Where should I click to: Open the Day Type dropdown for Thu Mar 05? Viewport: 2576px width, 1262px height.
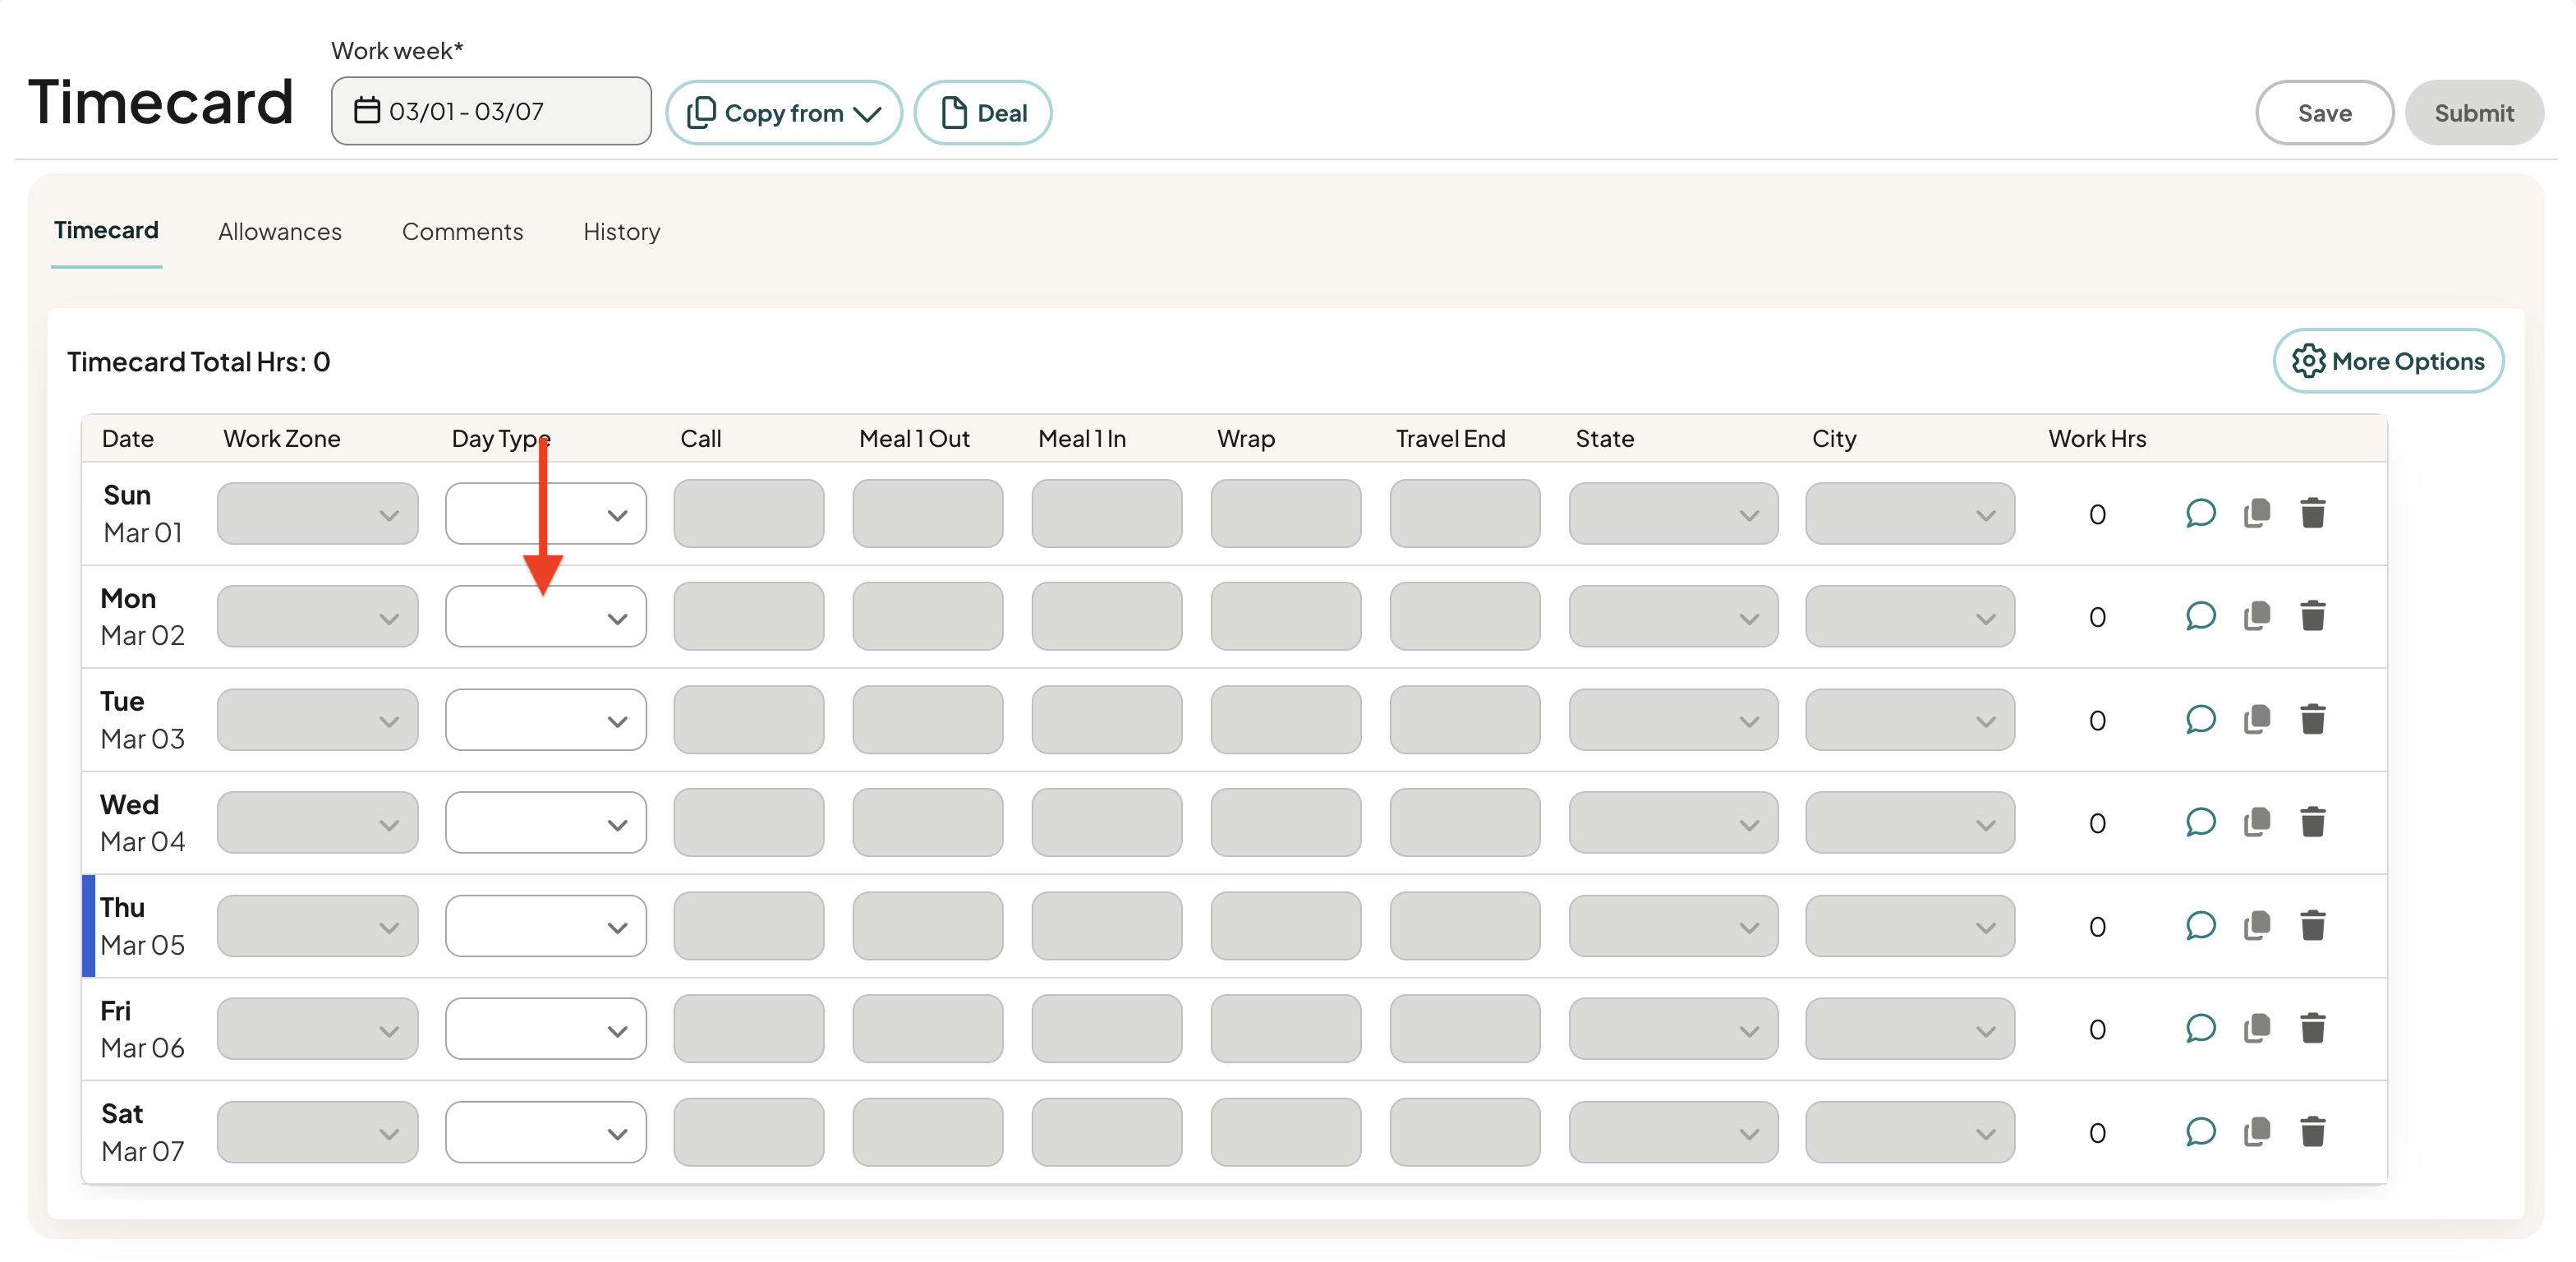[x=546, y=927]
